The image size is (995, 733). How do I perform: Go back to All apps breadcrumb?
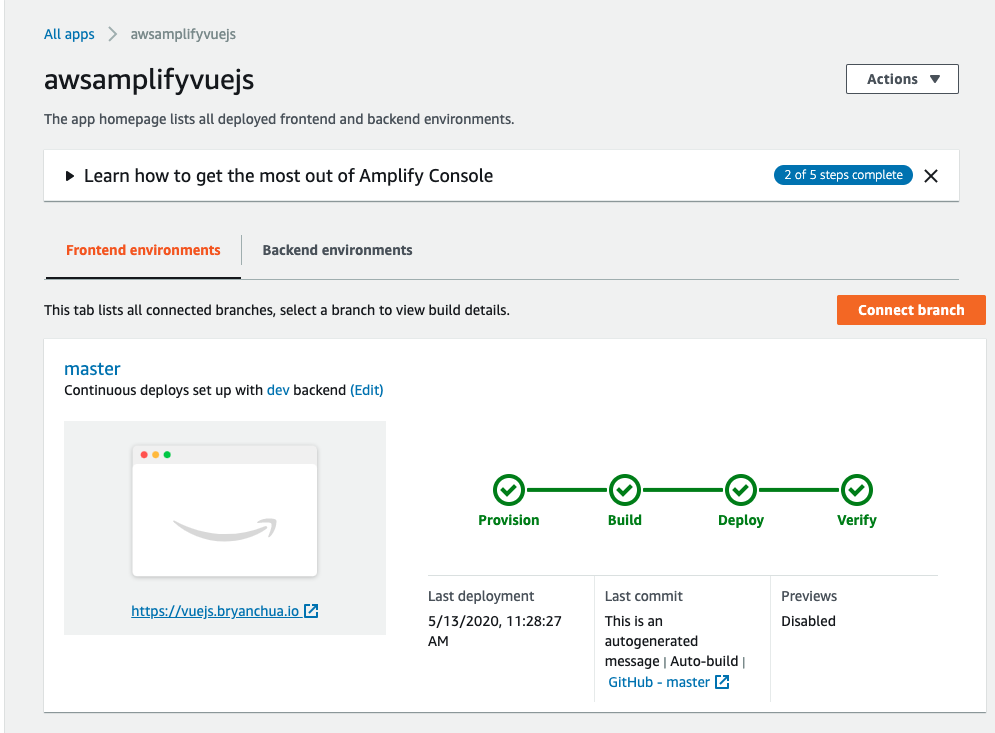tap(69, 34)
